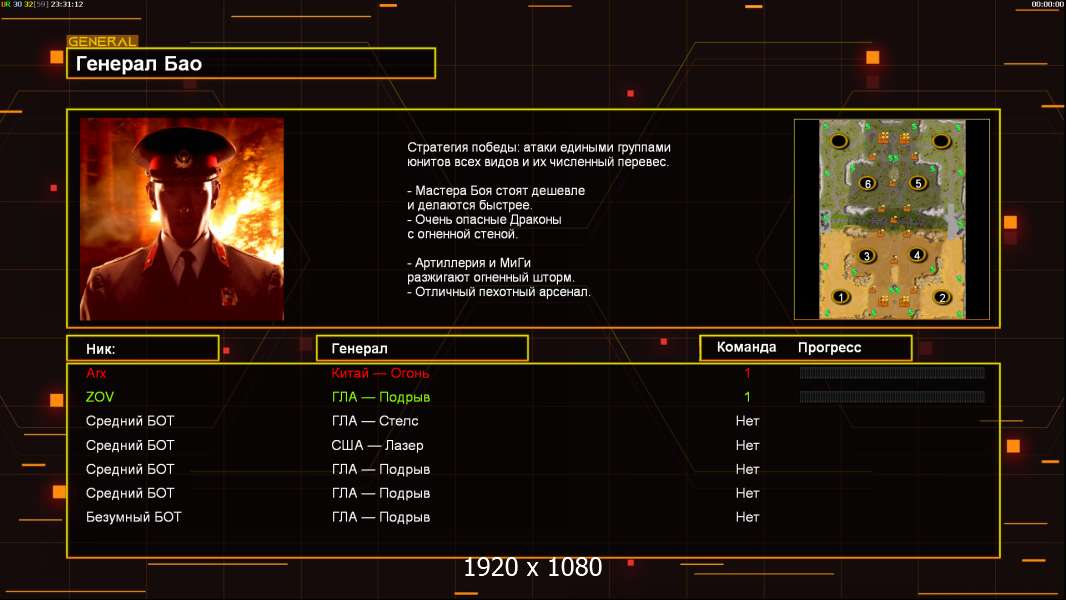The image size is (1066, 600).
Task: Click team number 1 in Arx's row
Action: tap(747, 373)
